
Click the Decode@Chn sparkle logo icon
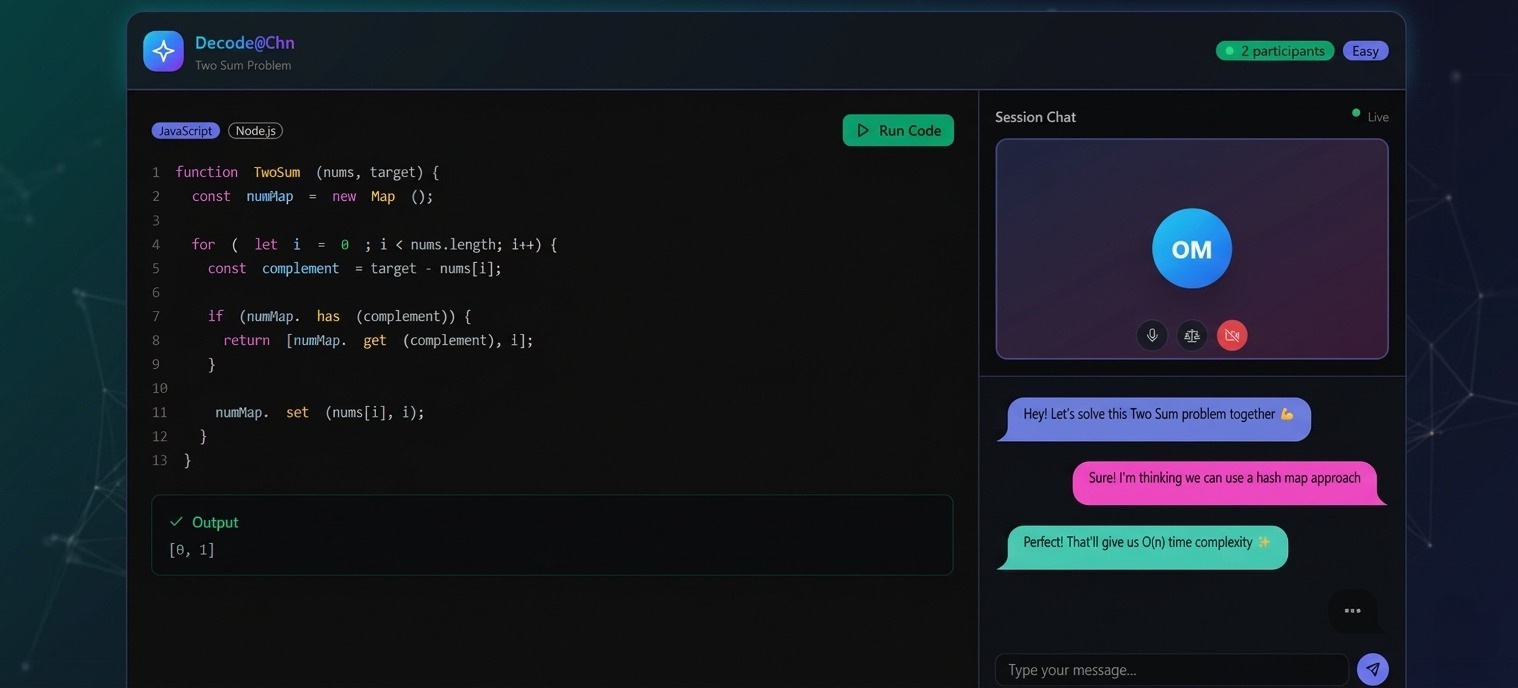[x=163, y=51]
